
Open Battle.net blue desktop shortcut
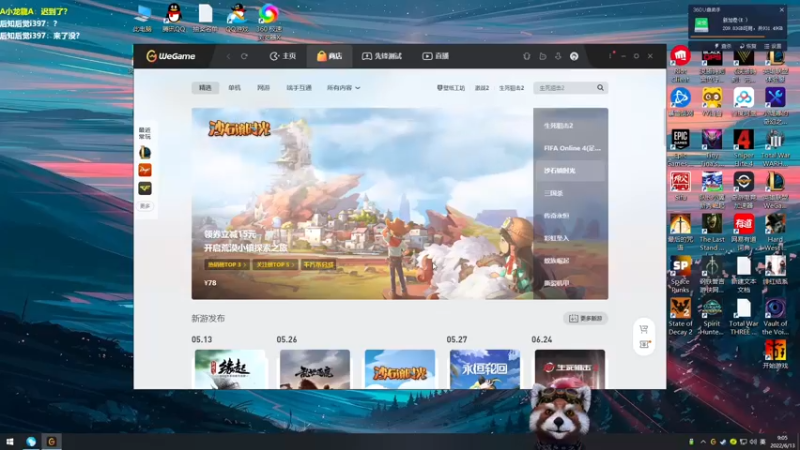pos(681,102)
